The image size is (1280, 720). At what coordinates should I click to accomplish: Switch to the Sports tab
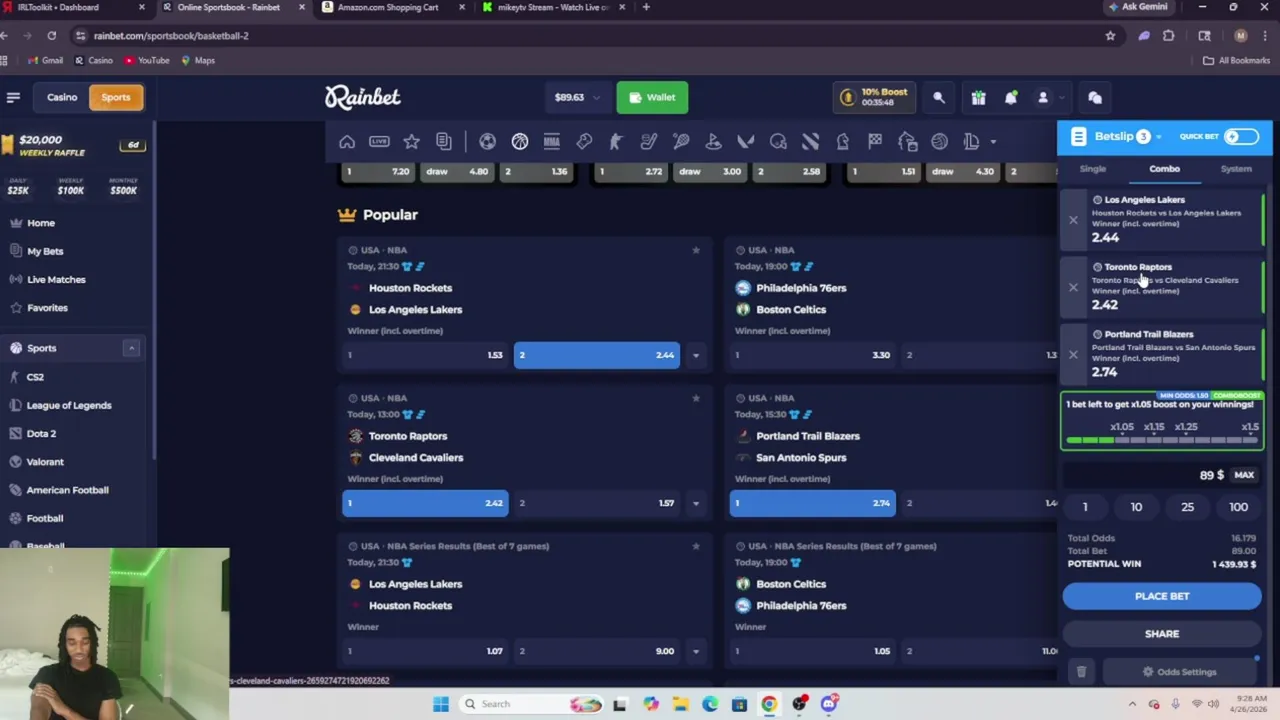[x=116, y=97]
